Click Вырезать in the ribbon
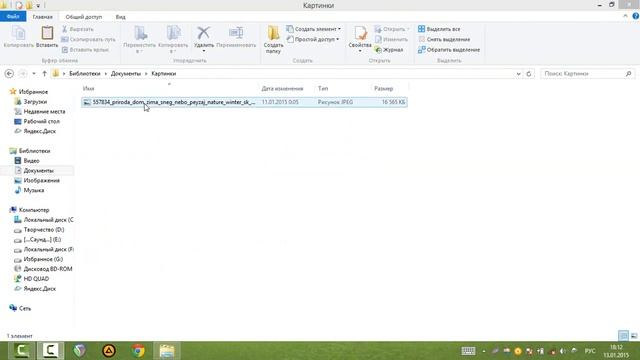 click(x=78, y=29)
